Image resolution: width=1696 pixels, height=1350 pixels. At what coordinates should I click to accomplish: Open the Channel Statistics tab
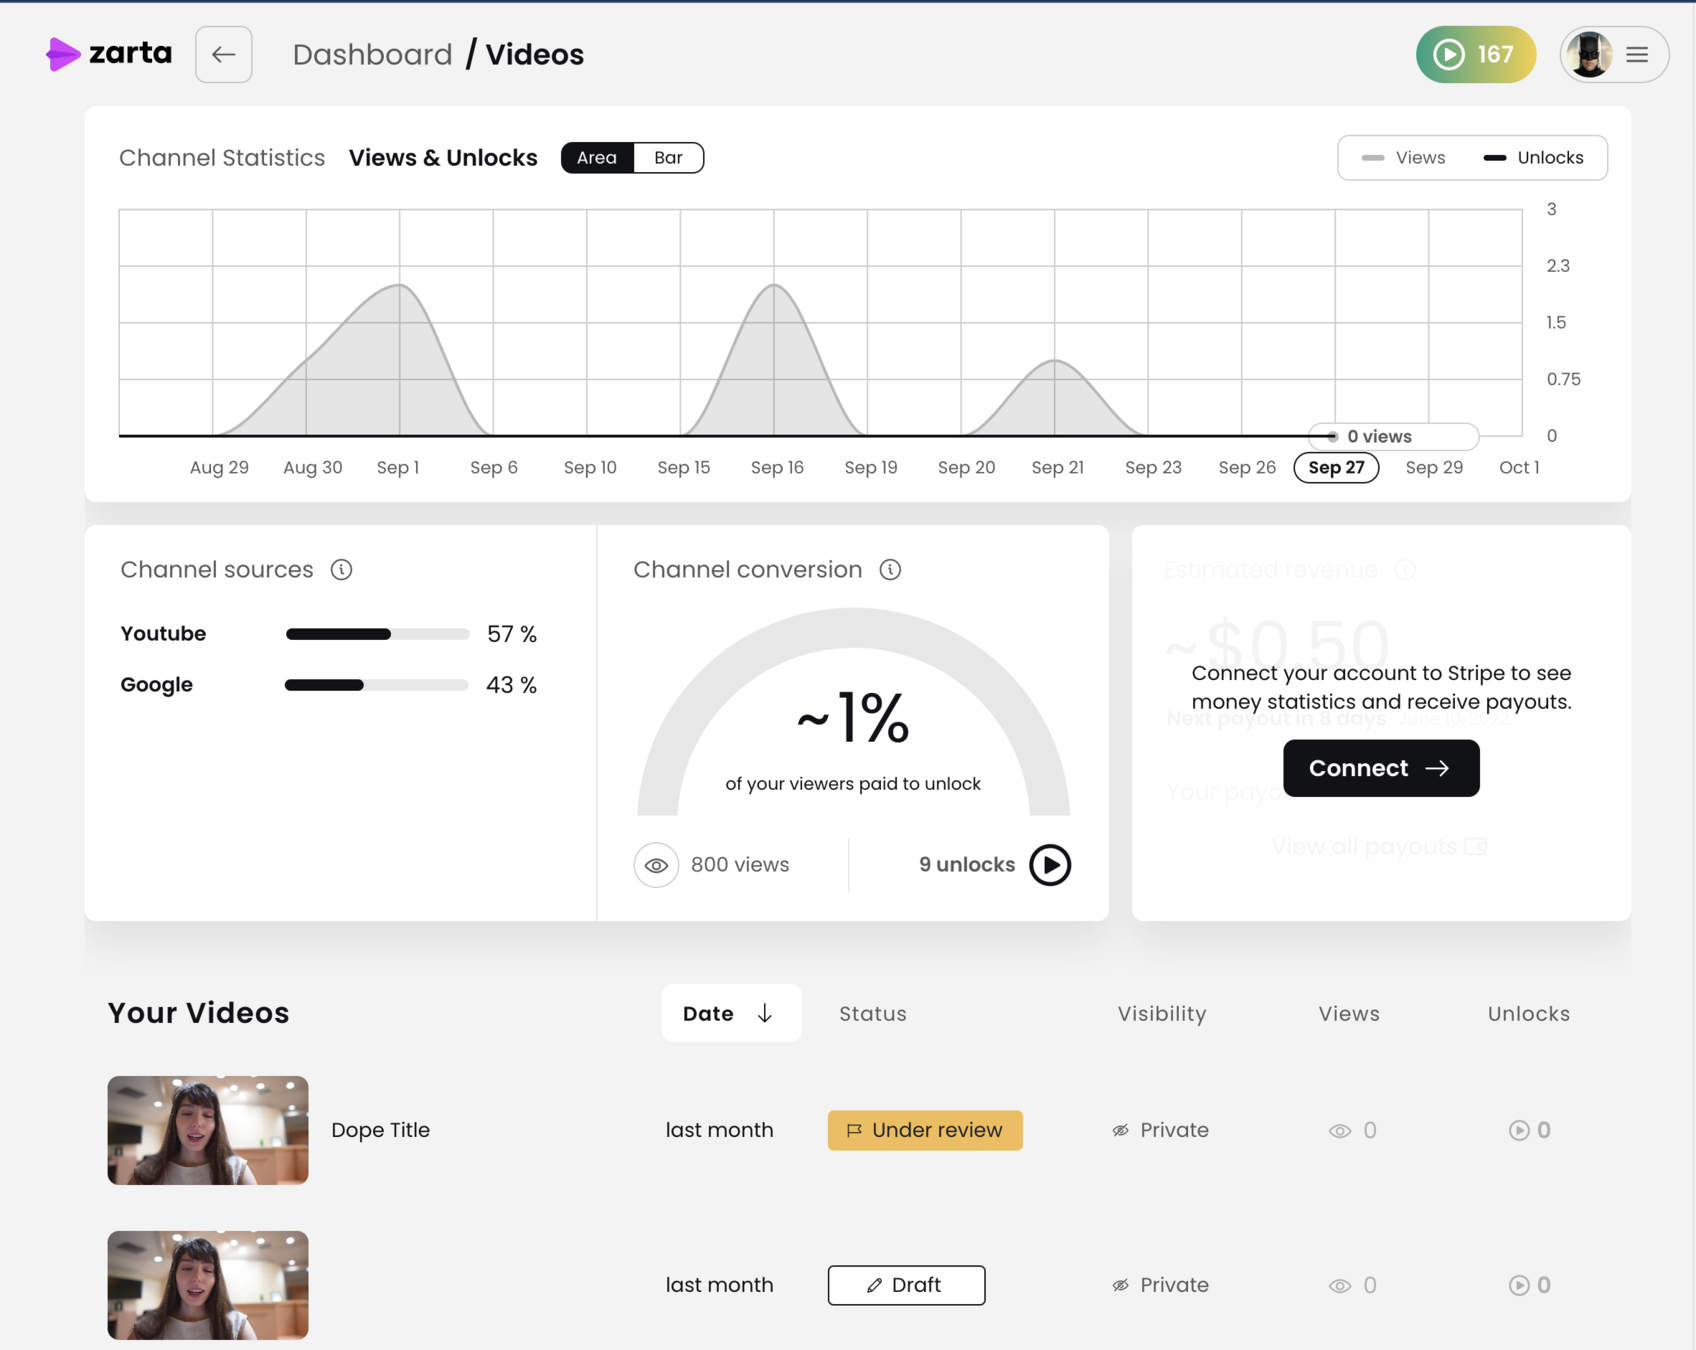(x=222, y=157)
